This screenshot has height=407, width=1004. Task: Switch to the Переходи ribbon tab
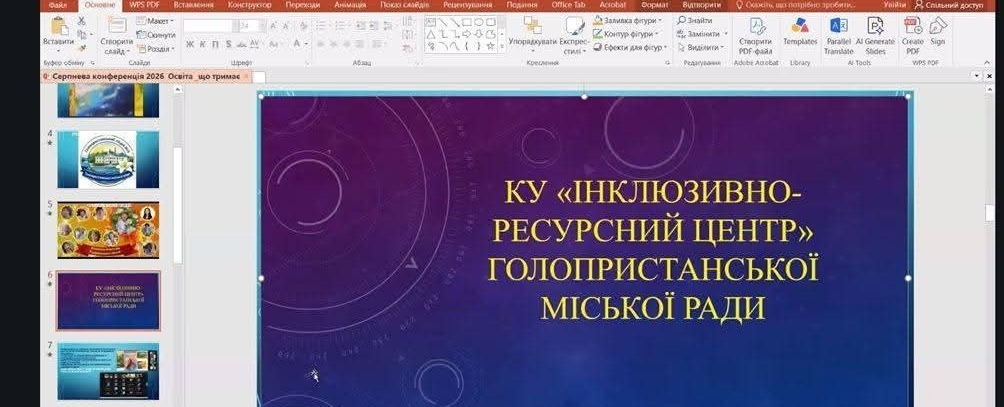tap(303, 5)
